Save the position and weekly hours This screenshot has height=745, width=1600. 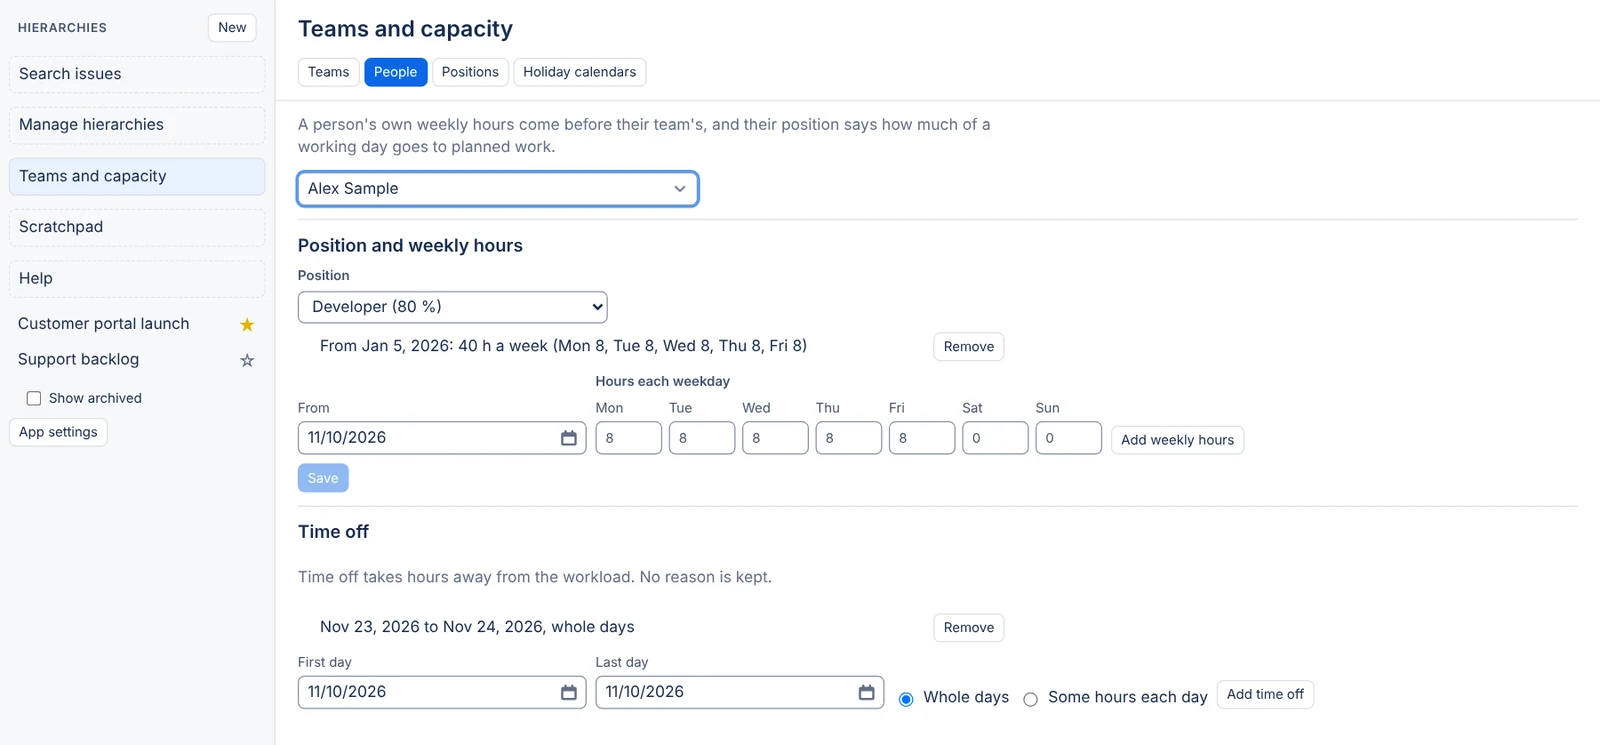323,478
